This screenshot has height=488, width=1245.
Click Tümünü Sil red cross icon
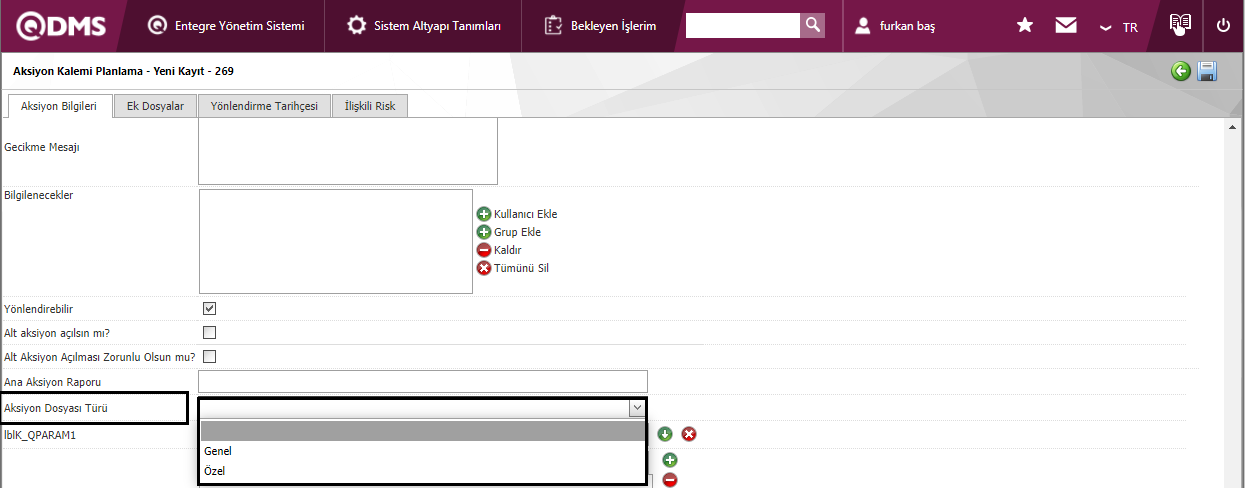point(484,268)
